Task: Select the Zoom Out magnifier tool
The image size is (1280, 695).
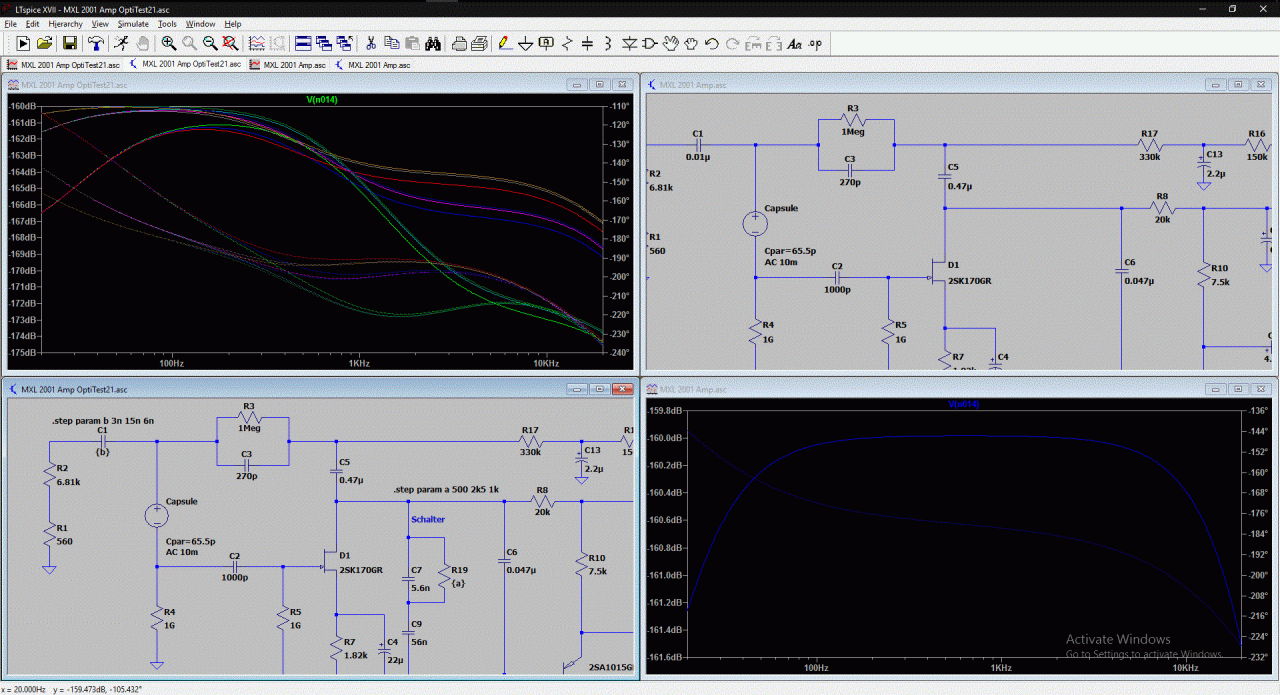Action: click(x=210, y=43)
